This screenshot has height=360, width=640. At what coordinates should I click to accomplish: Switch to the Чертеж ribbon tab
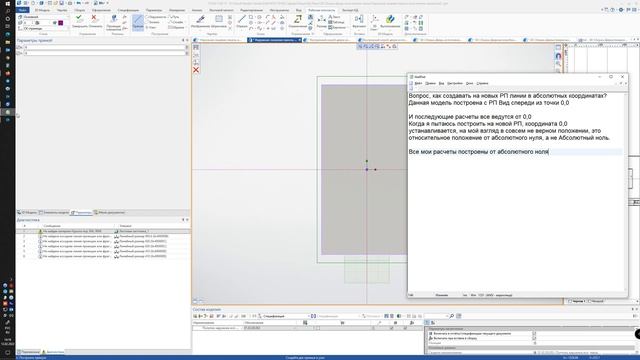point(62,10)
